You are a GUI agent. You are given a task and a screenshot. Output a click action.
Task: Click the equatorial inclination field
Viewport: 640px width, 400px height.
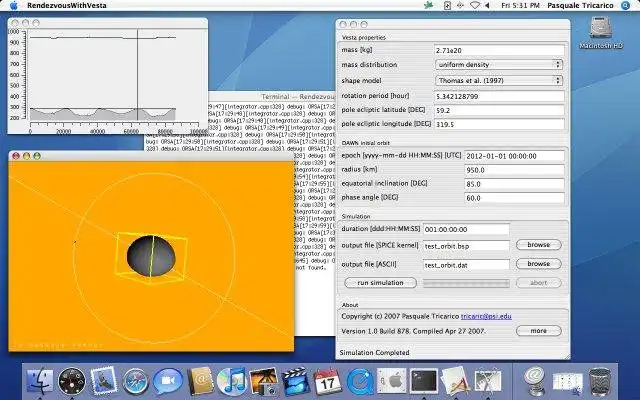pos(515,184)
